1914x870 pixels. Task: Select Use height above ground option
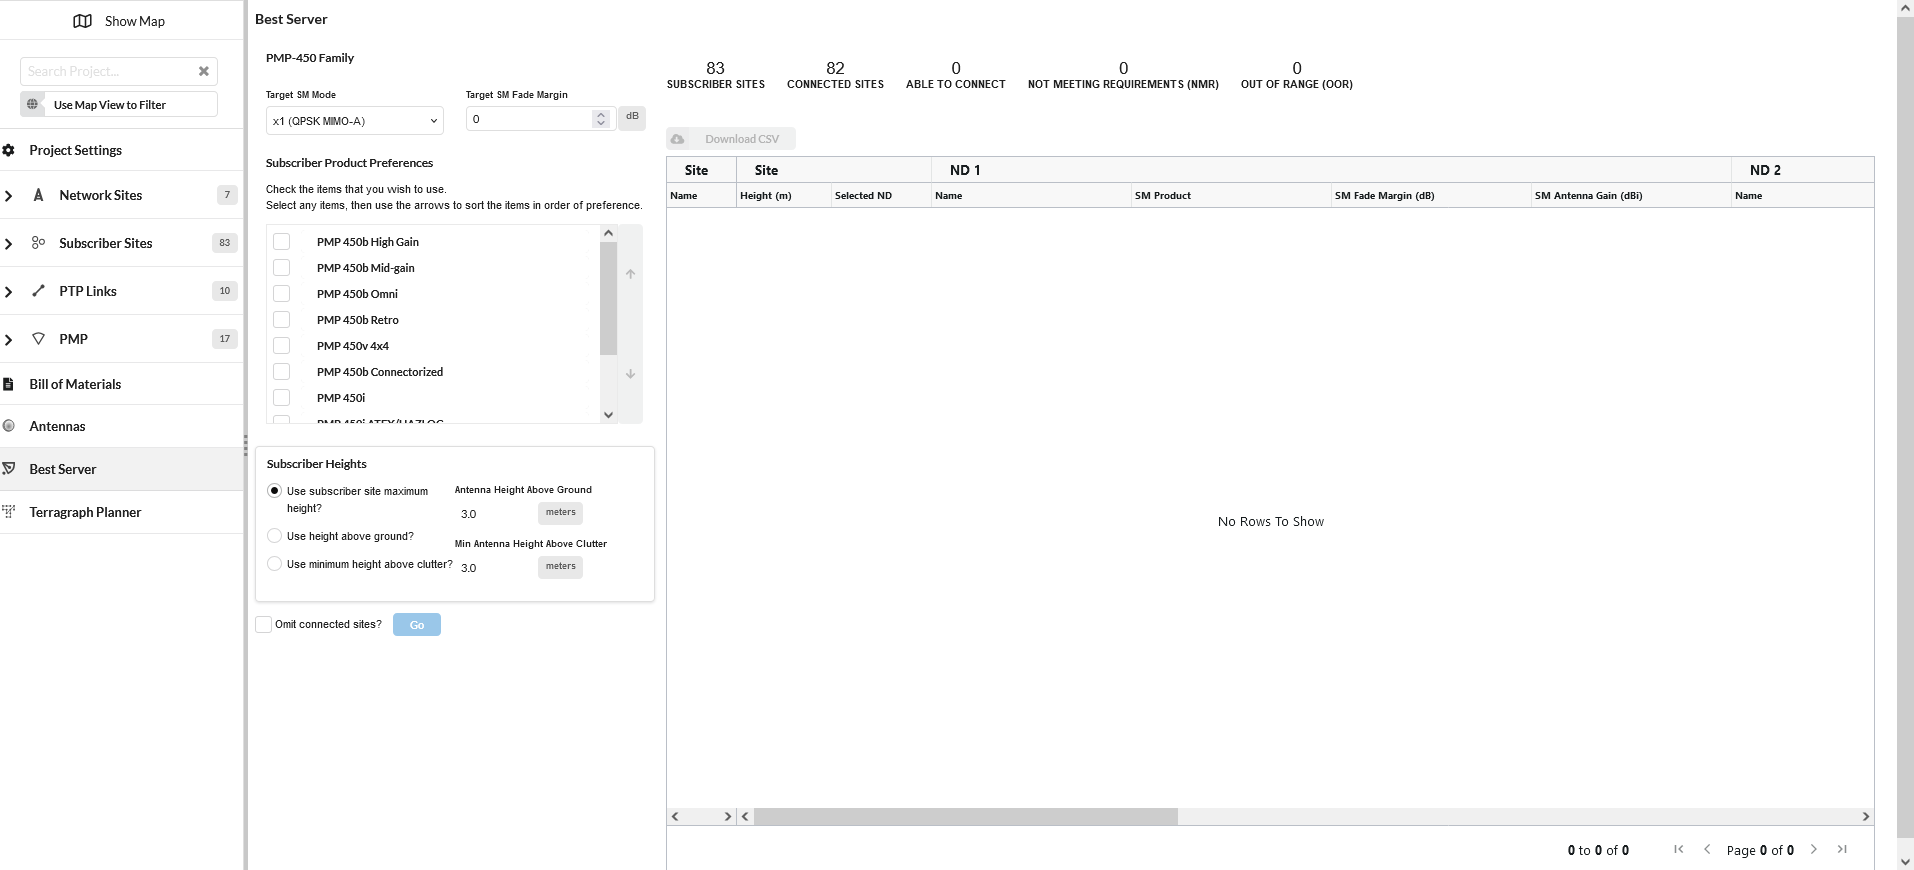click(275, 536)
